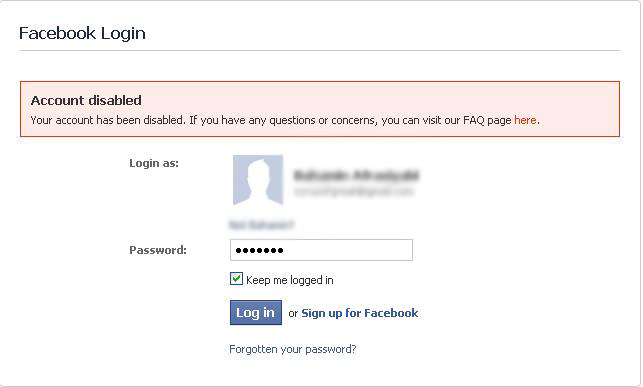Click the Account disabled error title

(x=86, y=100)
